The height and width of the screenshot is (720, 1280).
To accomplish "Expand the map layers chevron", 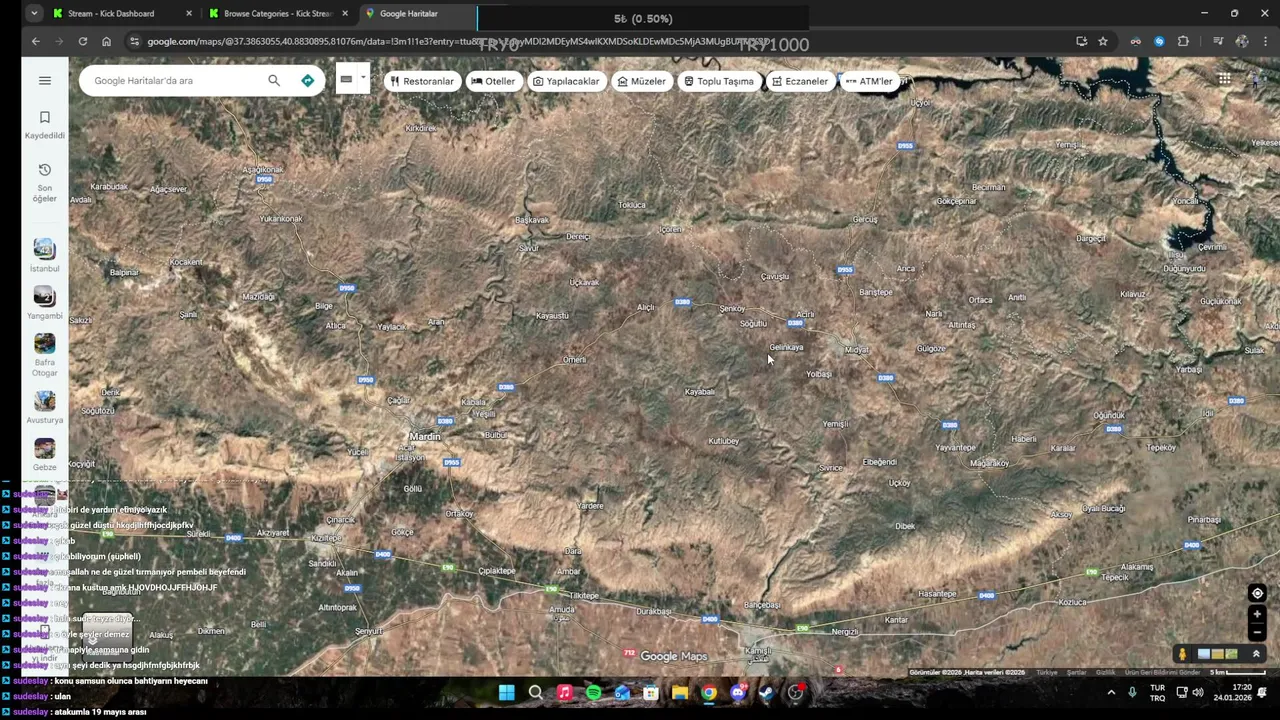I will click(1256, 654).
